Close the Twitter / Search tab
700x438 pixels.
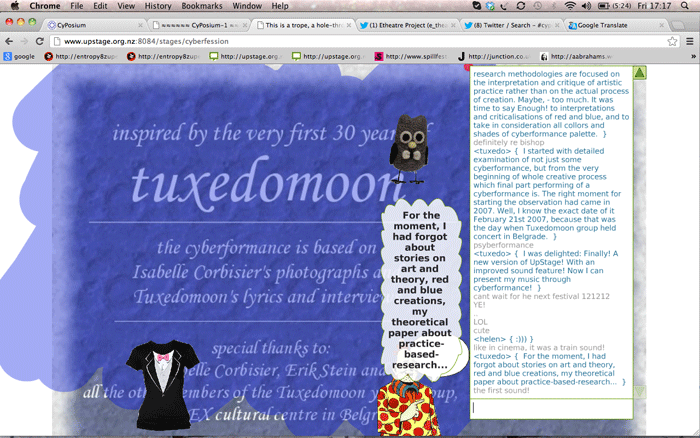coord(557,25)
